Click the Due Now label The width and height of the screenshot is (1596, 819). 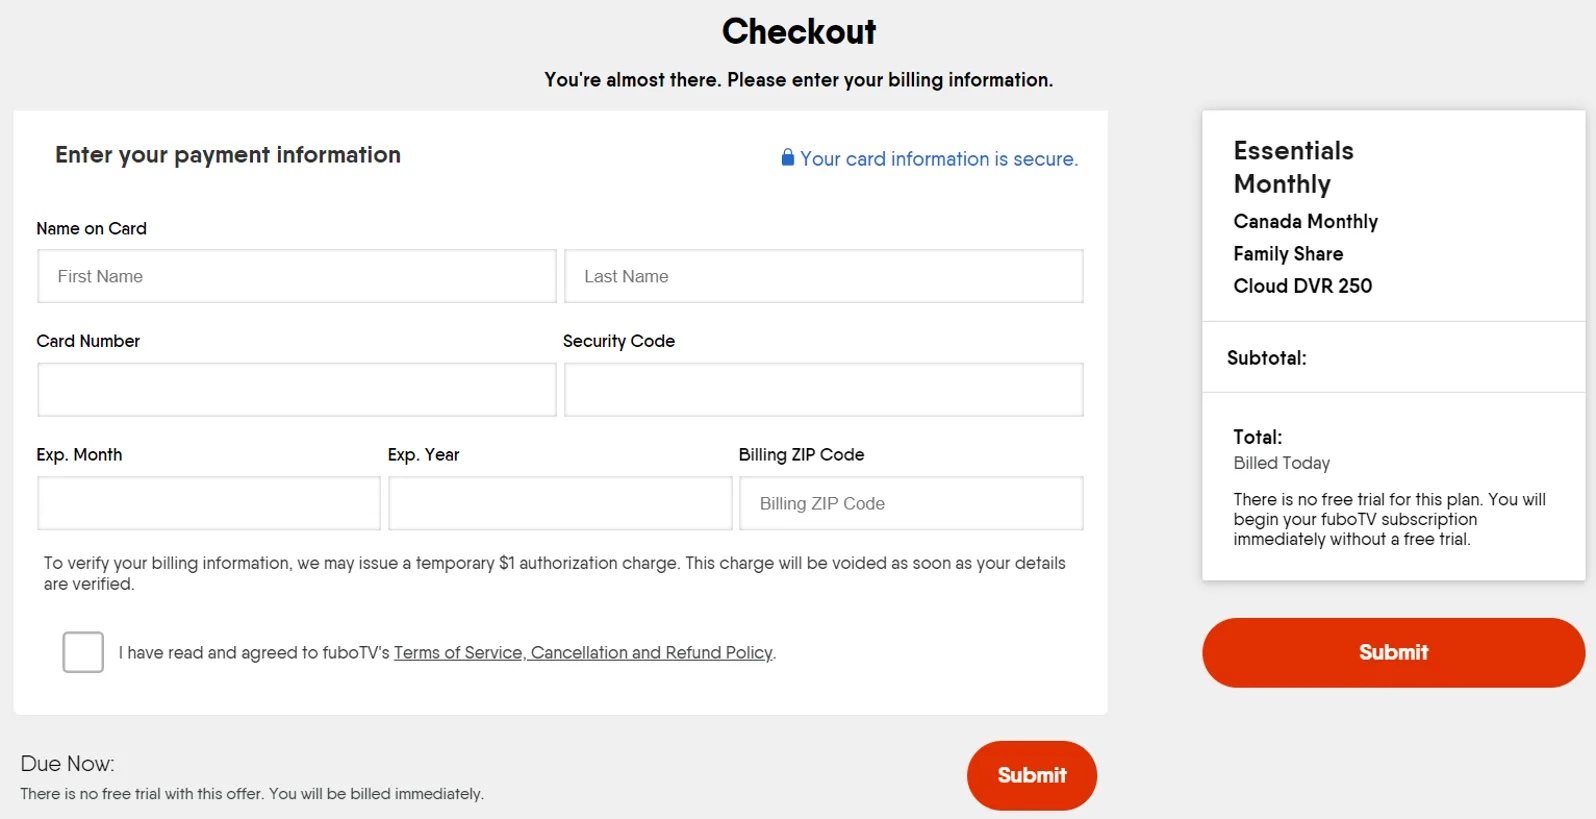(x=67, y=764)
